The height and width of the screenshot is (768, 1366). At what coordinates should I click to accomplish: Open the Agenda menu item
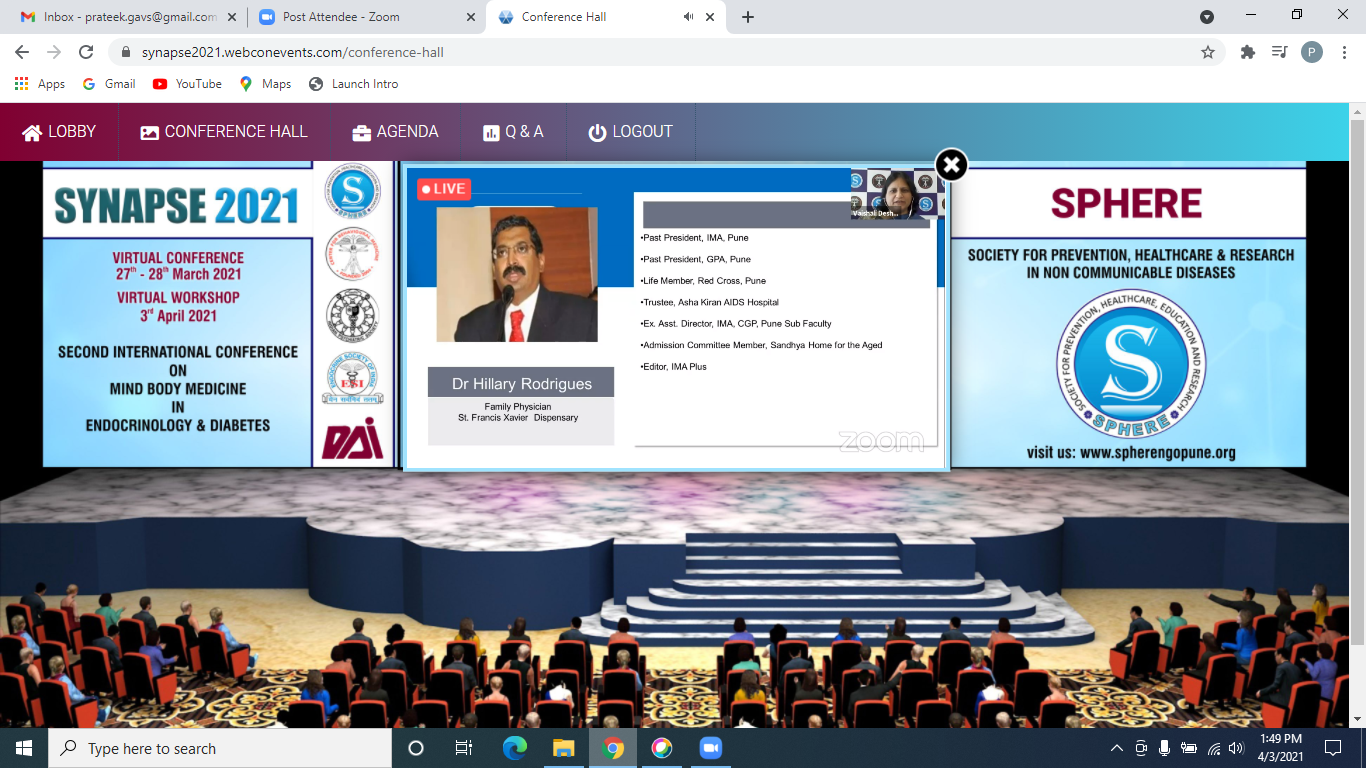coord(395,132)
